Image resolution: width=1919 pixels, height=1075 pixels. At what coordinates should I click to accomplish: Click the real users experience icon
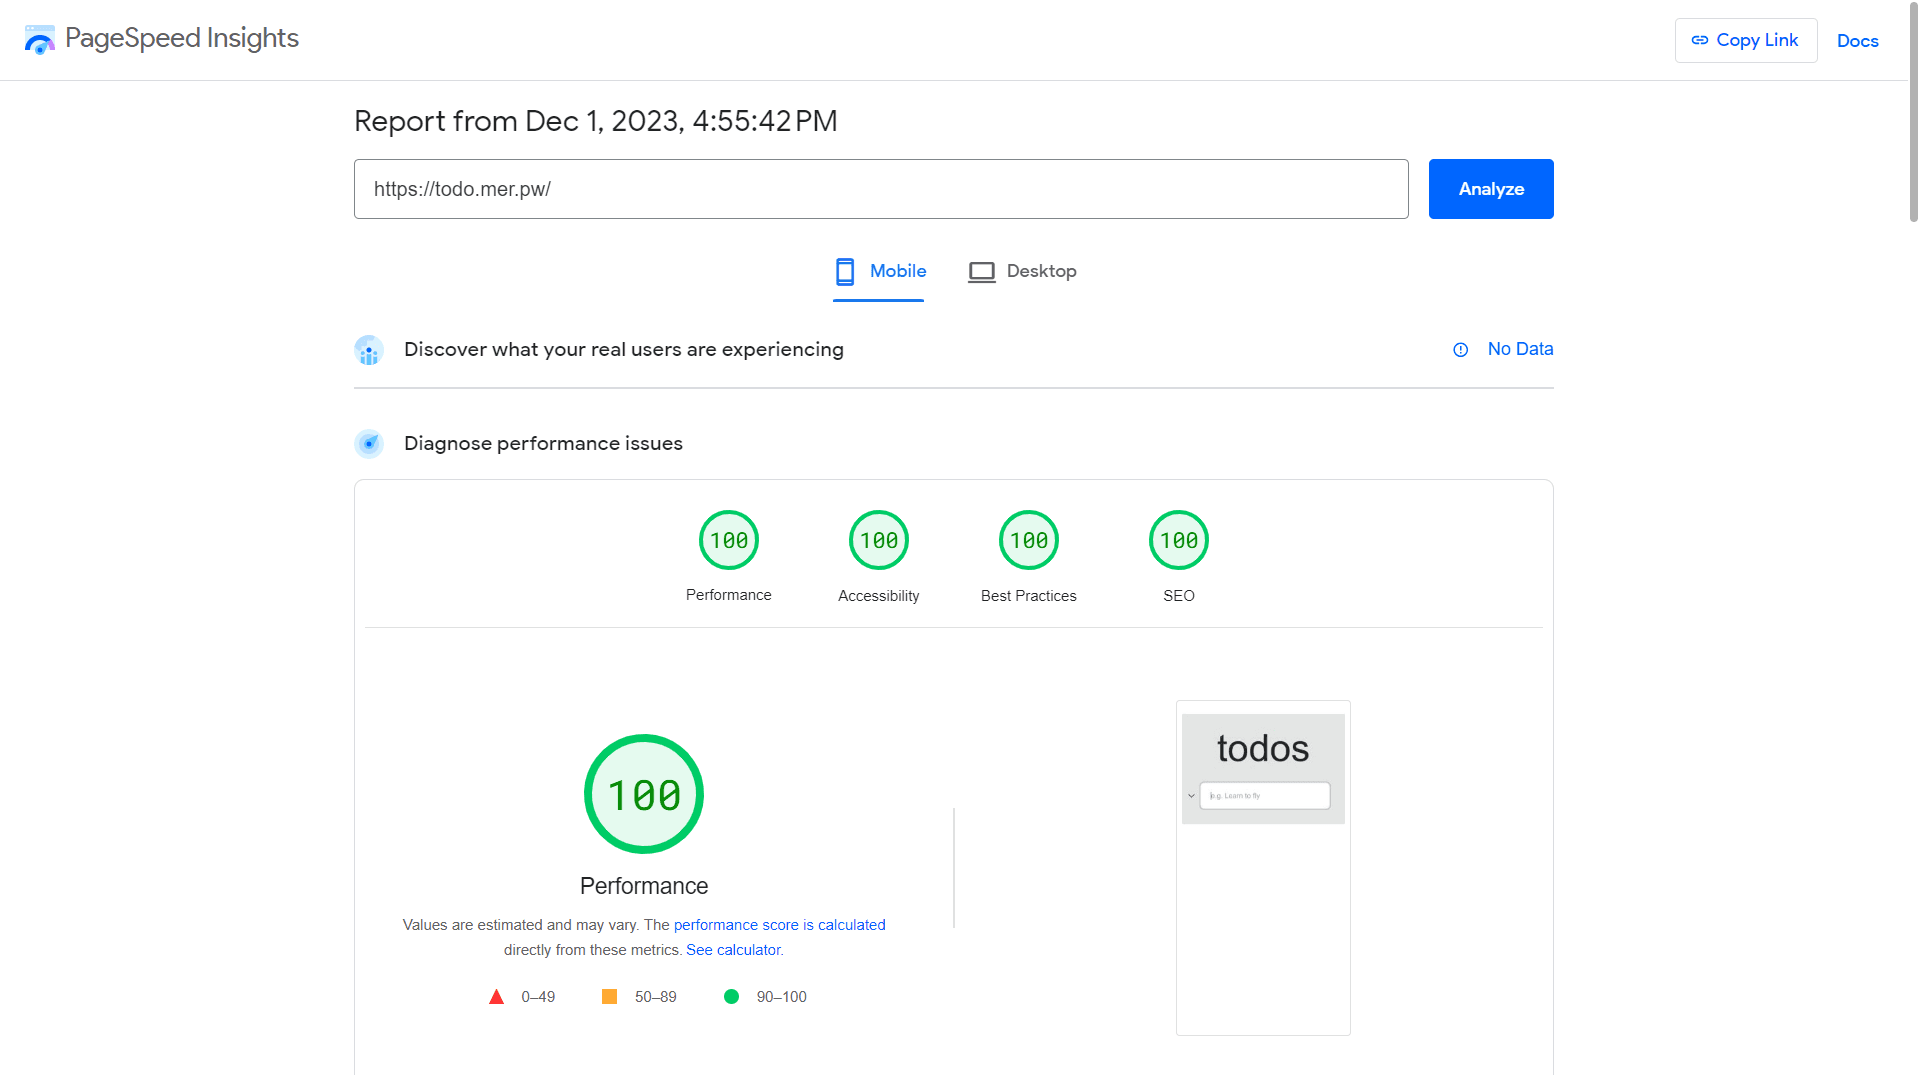[x=369, y=350]
